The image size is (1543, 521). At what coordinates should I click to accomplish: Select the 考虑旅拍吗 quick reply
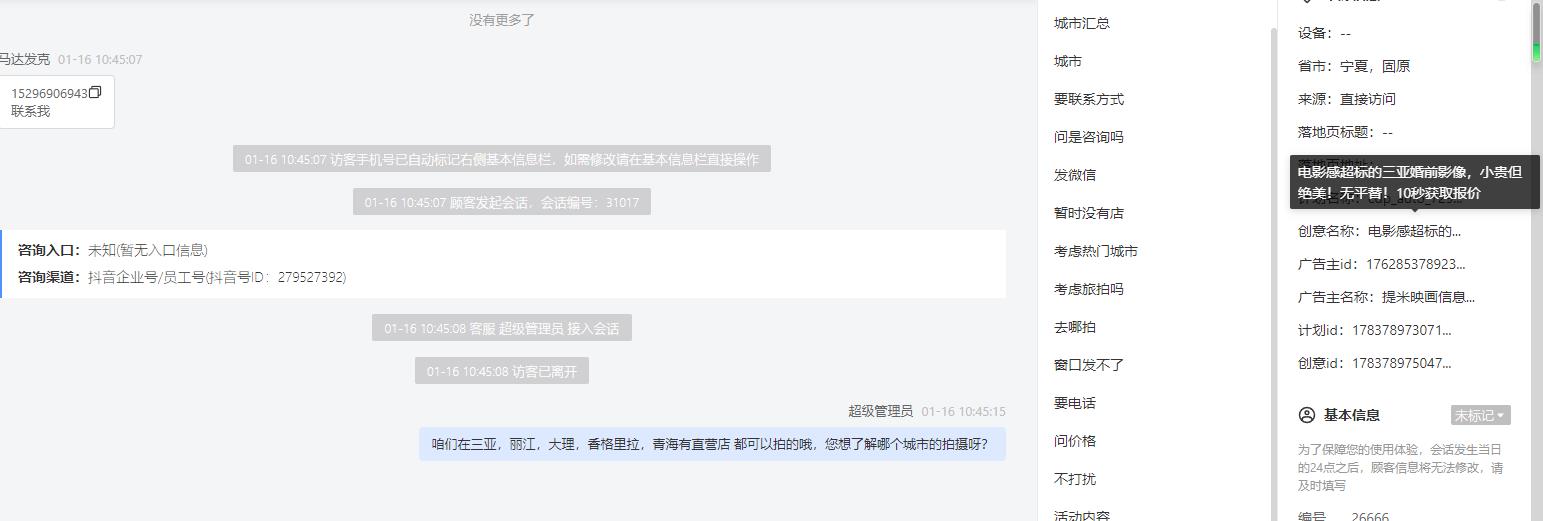pos(1088,289)
